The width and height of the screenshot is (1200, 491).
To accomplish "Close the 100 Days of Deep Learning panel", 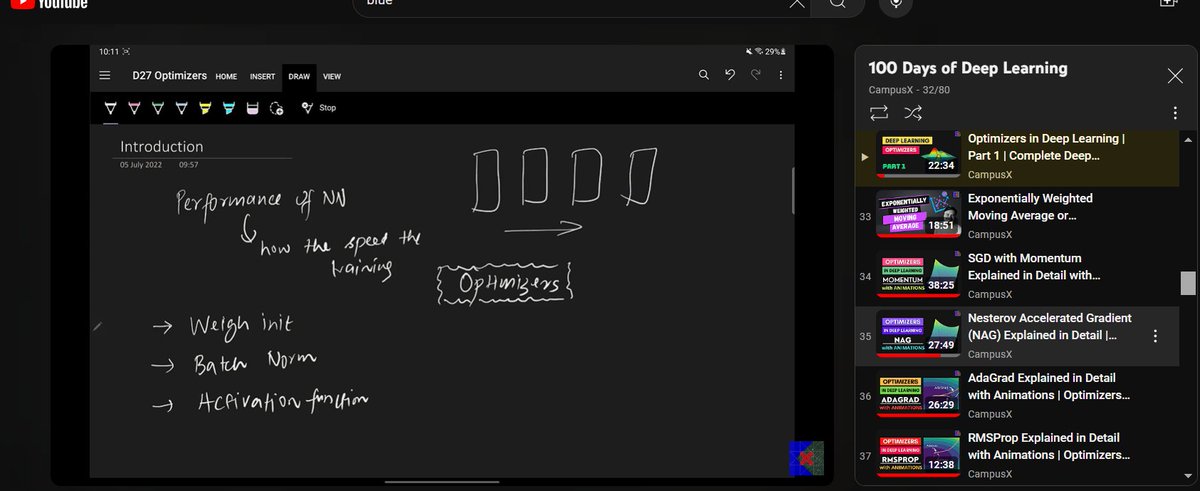I will pyautogui.click(x=1175, y=76).
